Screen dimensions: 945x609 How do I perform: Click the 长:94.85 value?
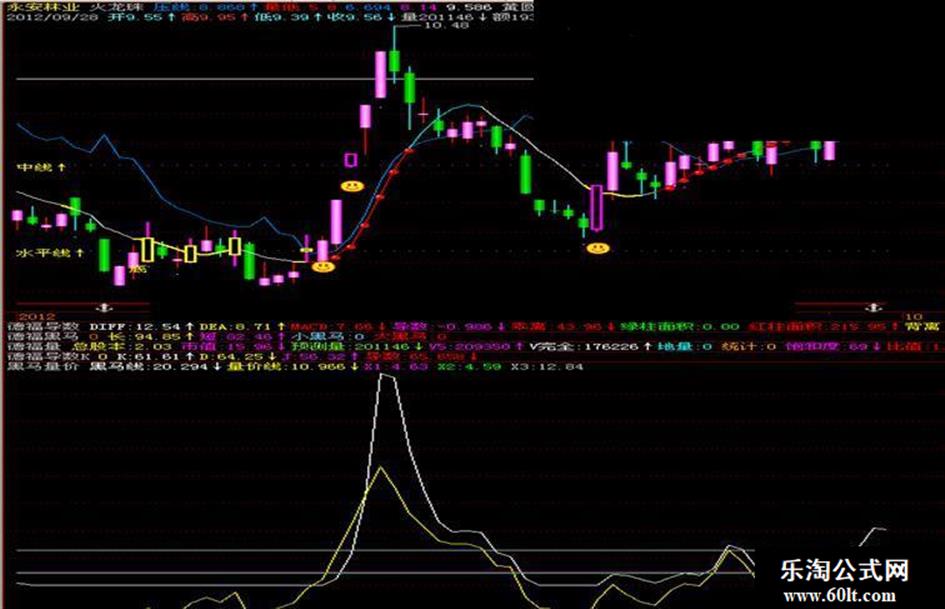point(144,336)
